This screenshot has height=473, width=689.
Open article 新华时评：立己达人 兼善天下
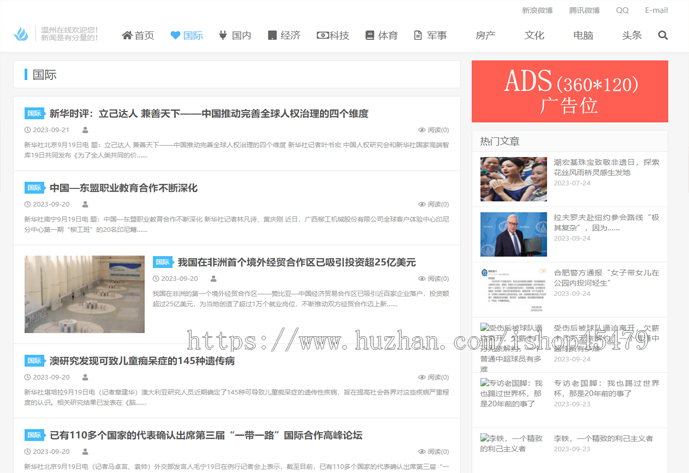[x=209, y=113]
